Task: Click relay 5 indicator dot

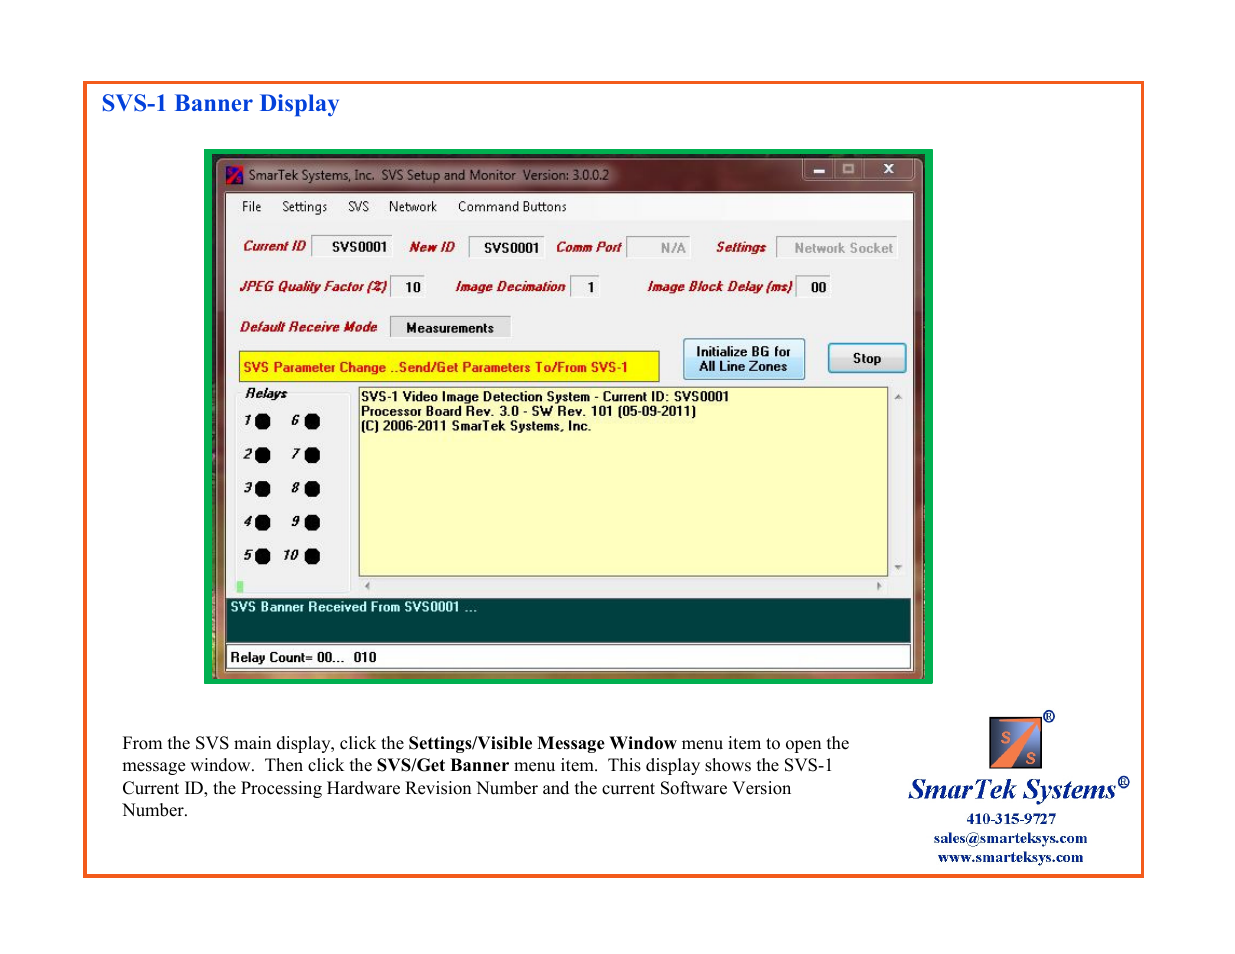Action: point(263,556)
